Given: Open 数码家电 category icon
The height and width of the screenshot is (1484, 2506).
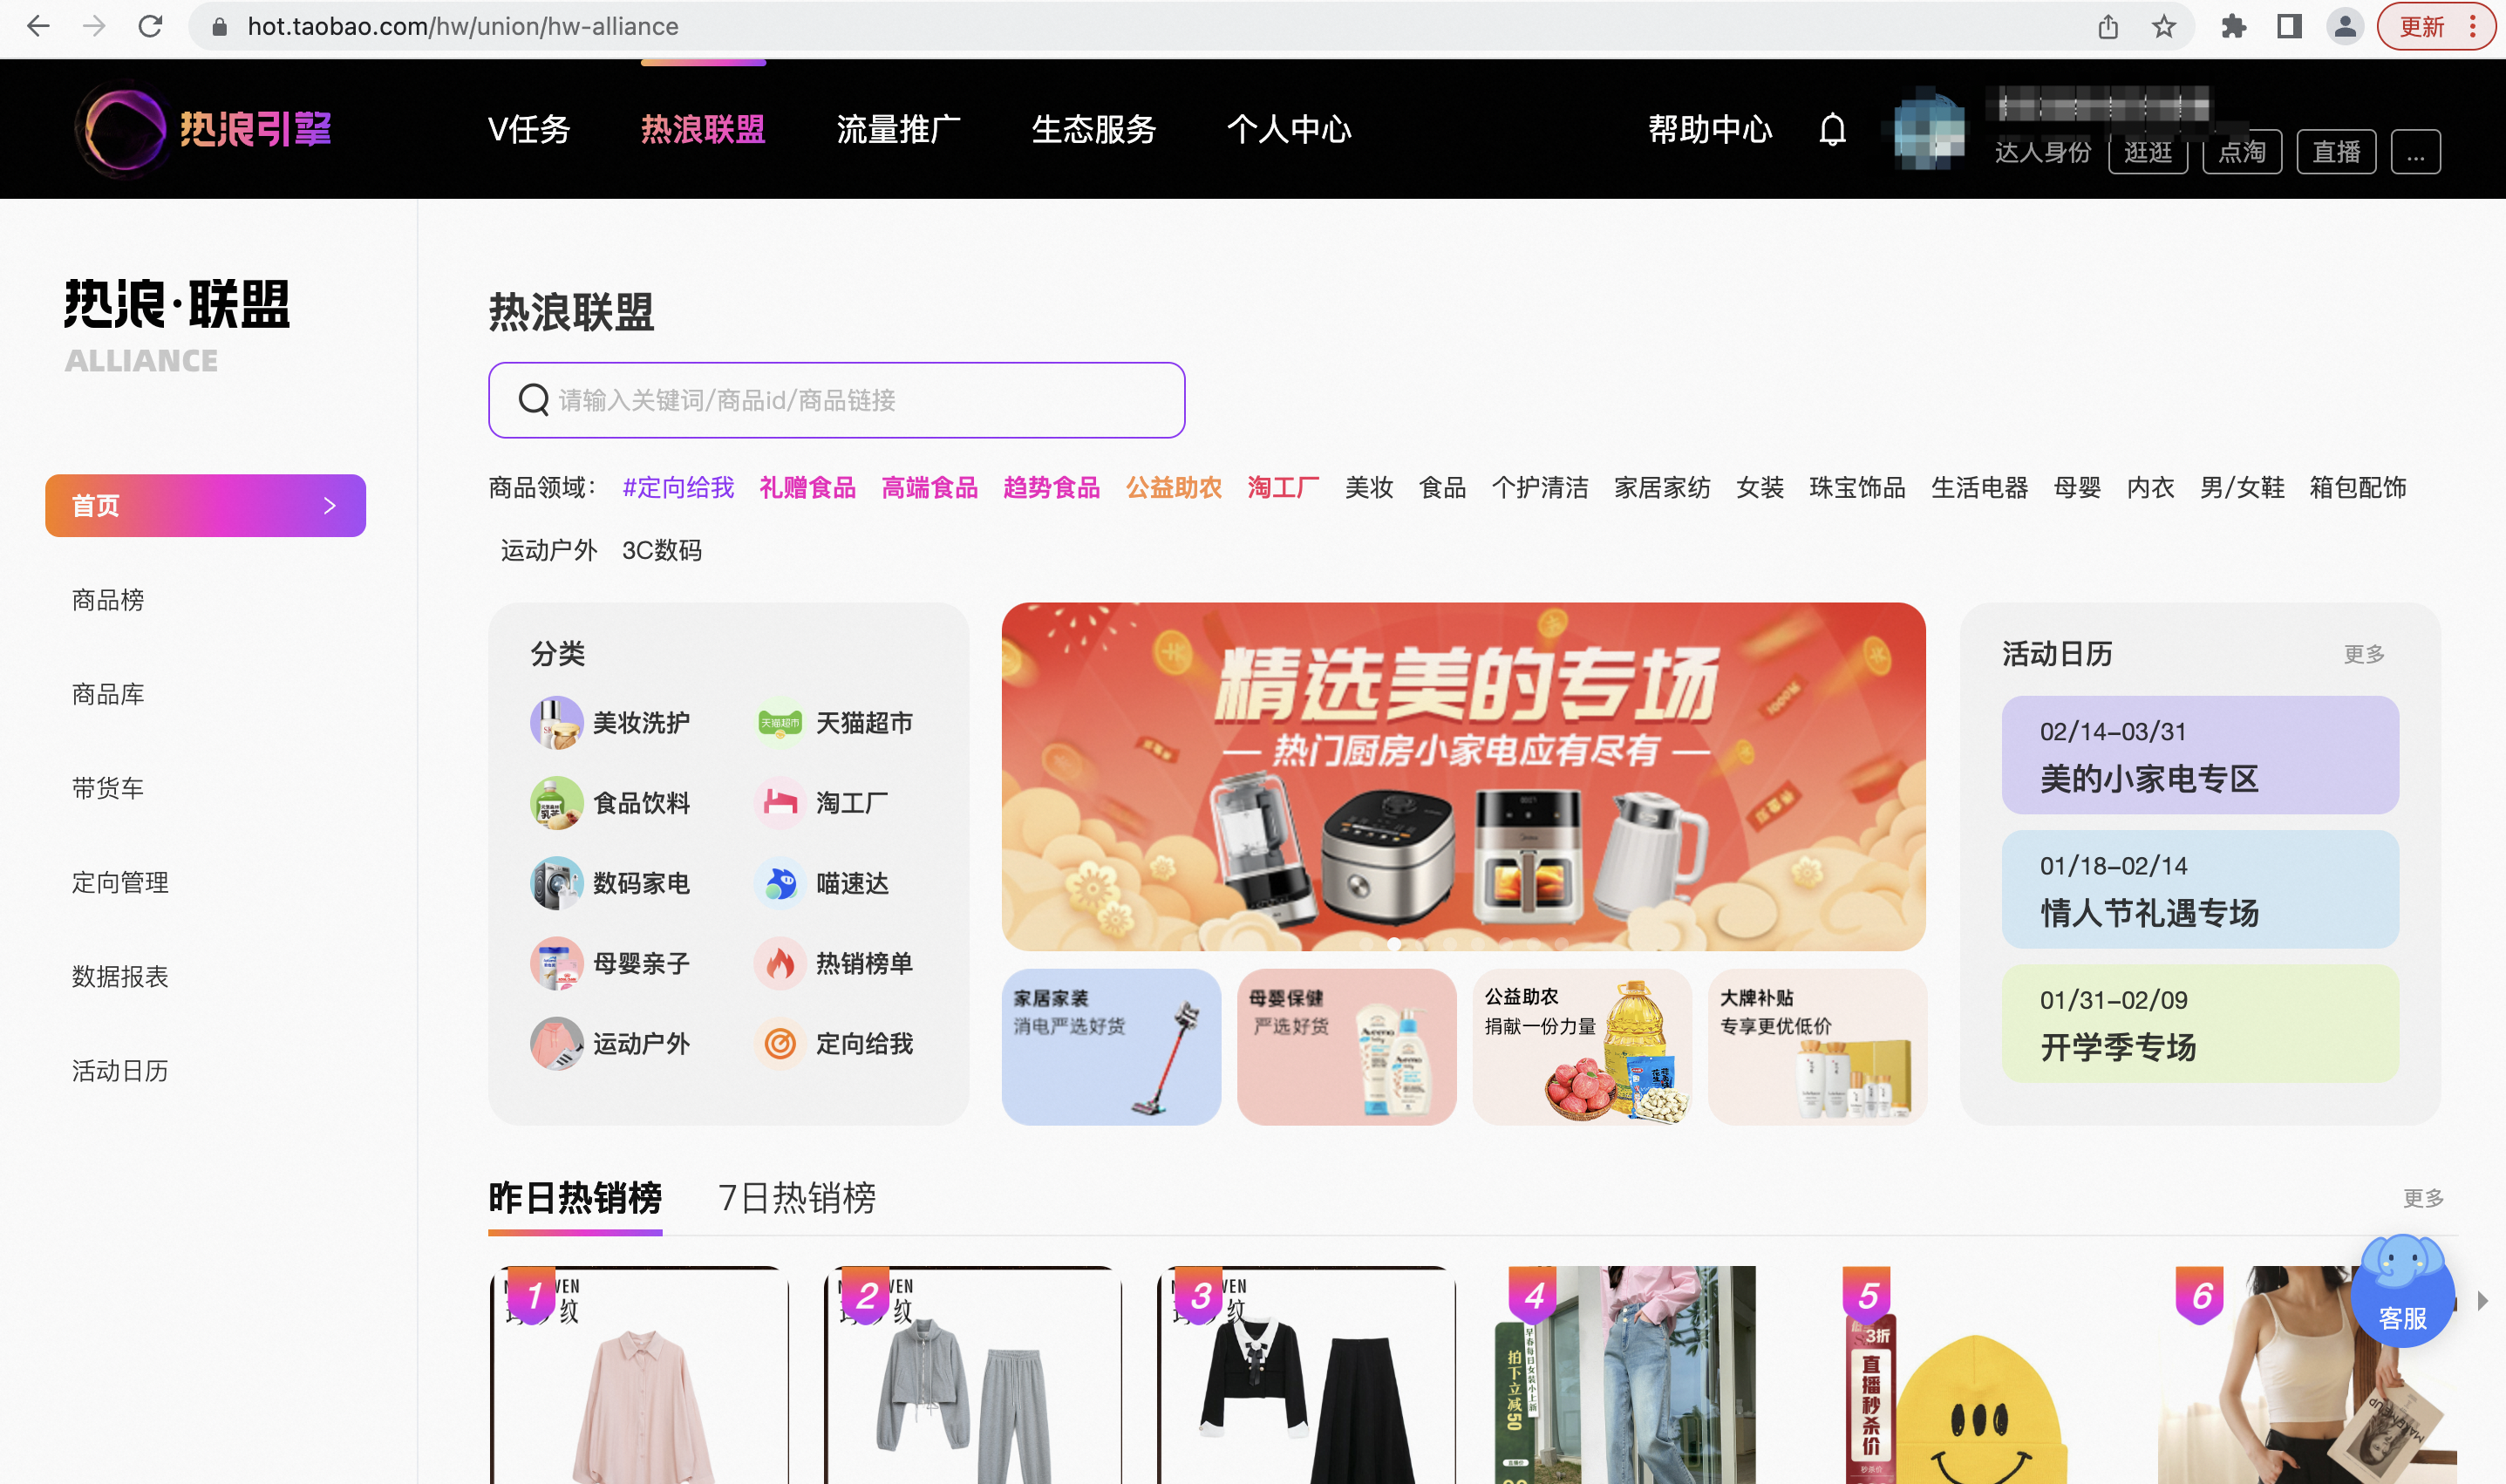Looking at the screenshot, I should pos(556,883).
